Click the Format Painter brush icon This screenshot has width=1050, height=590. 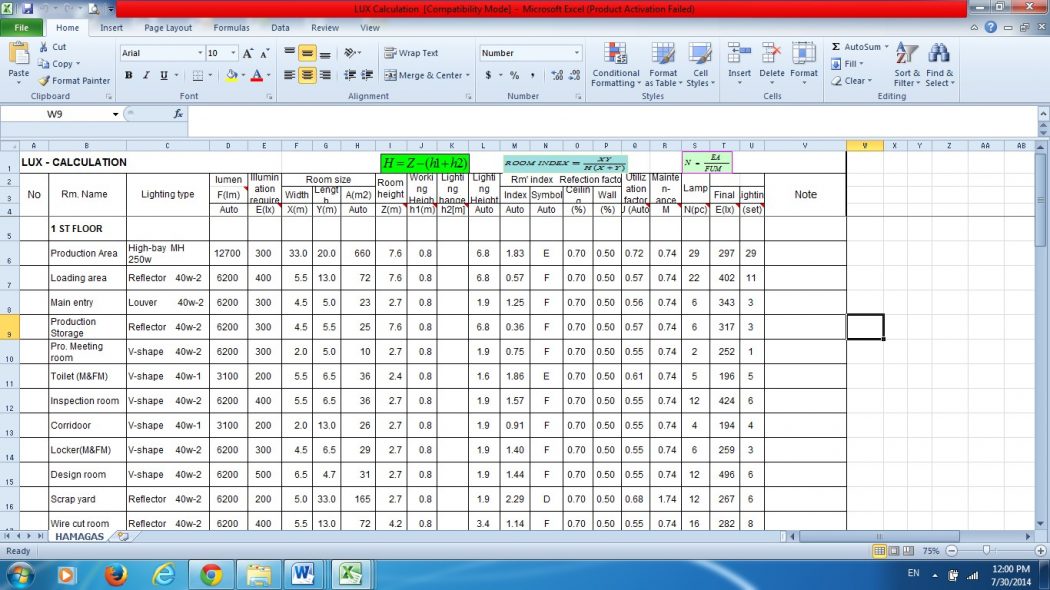pyautogui.click(x=44, y=81)
